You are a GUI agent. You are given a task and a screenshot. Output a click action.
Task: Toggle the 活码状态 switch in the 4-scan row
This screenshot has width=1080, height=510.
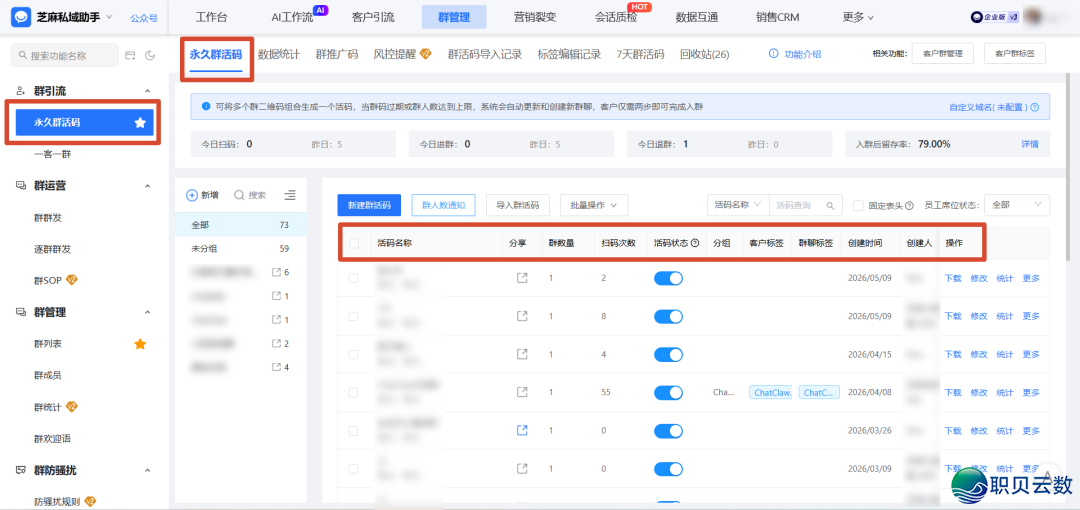(668, 354)
